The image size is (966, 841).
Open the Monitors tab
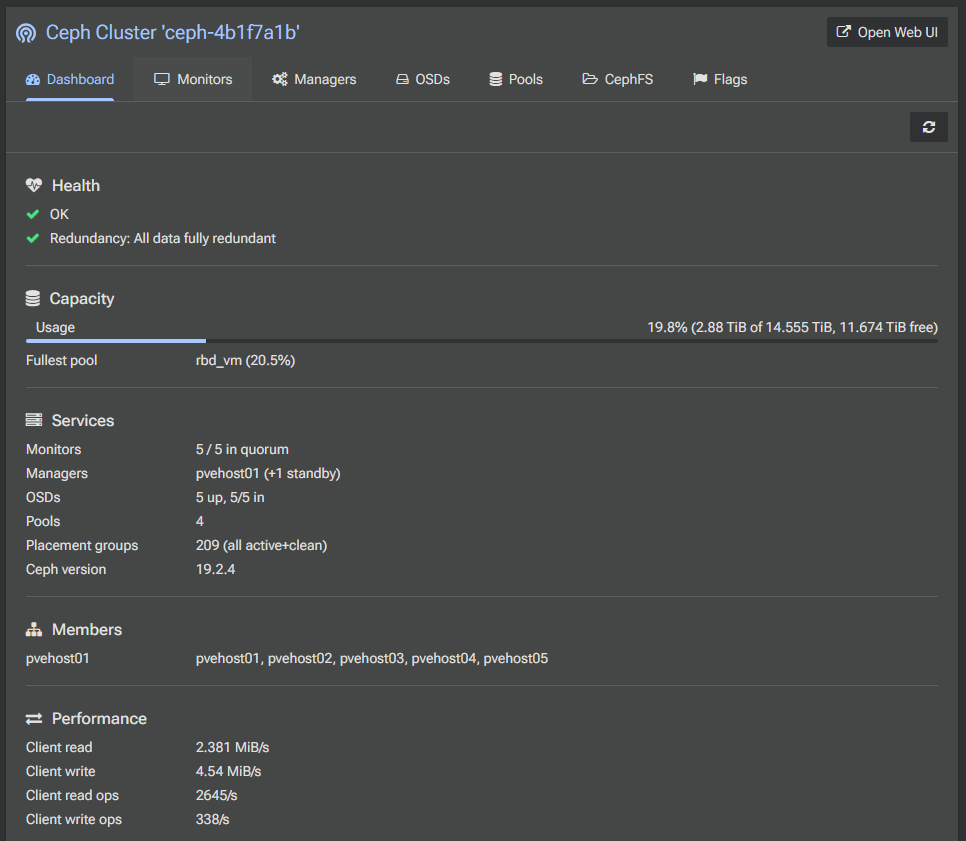pyautogui.click(x=193, y=79)
